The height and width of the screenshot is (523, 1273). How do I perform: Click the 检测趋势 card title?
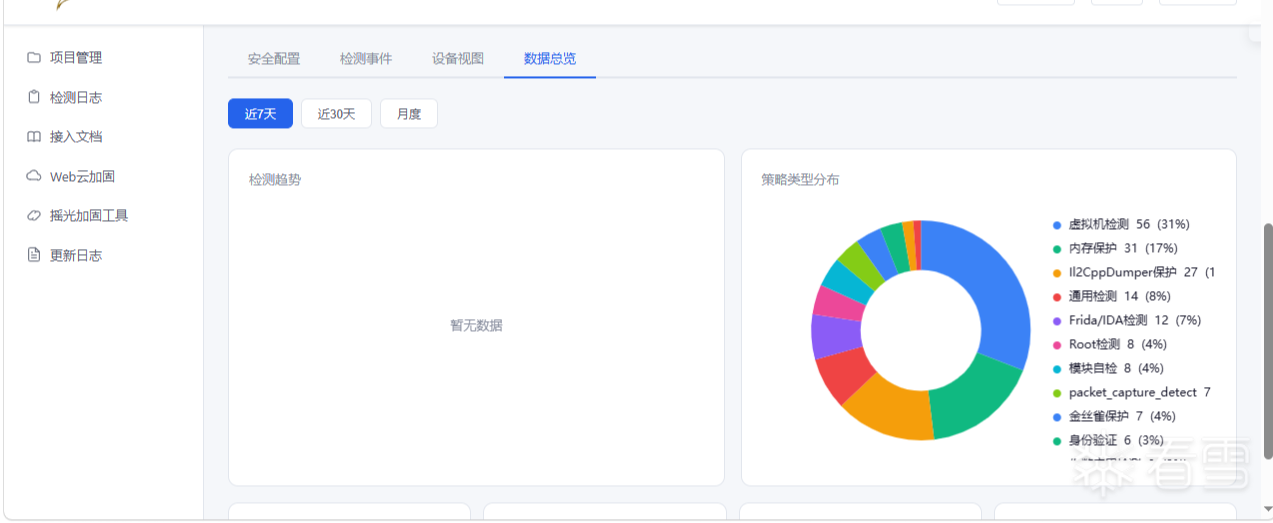click(275, 180)
